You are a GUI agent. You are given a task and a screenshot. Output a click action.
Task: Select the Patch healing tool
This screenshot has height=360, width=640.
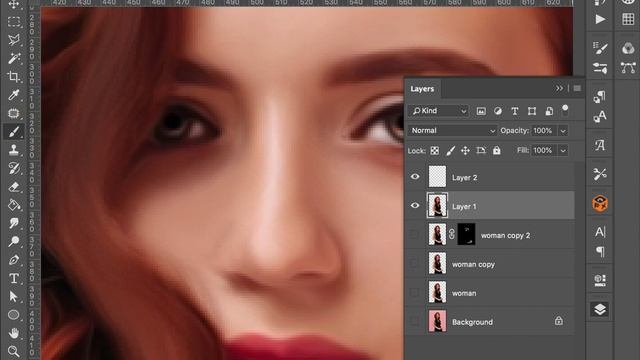coord(14,113)
